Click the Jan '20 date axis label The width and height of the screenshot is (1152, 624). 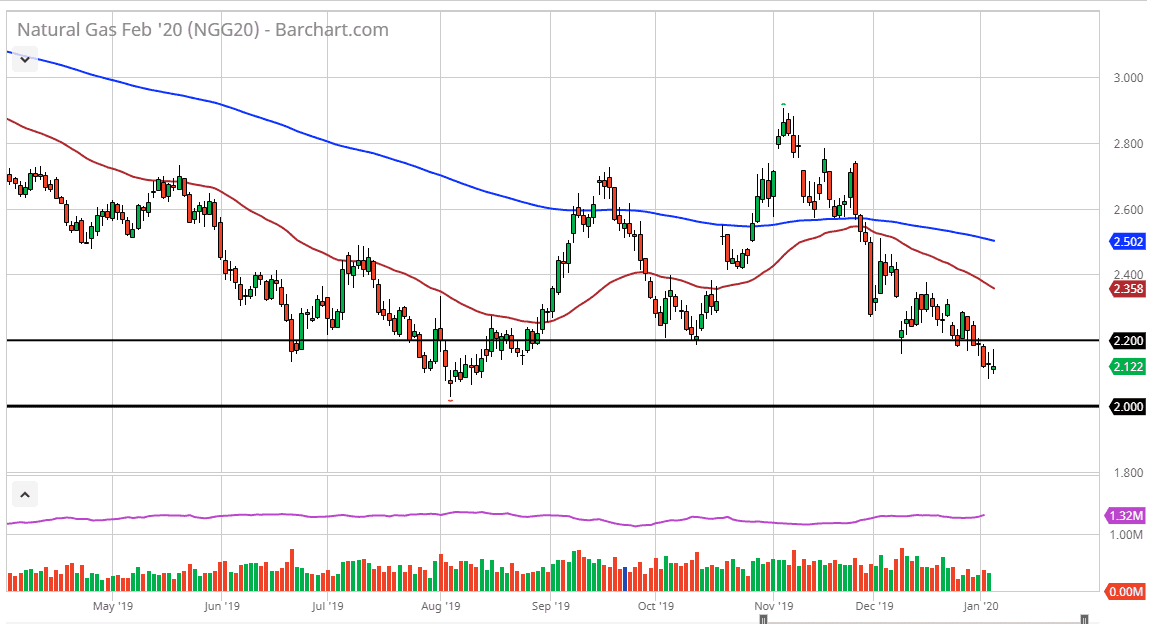(x=981, y=606)
